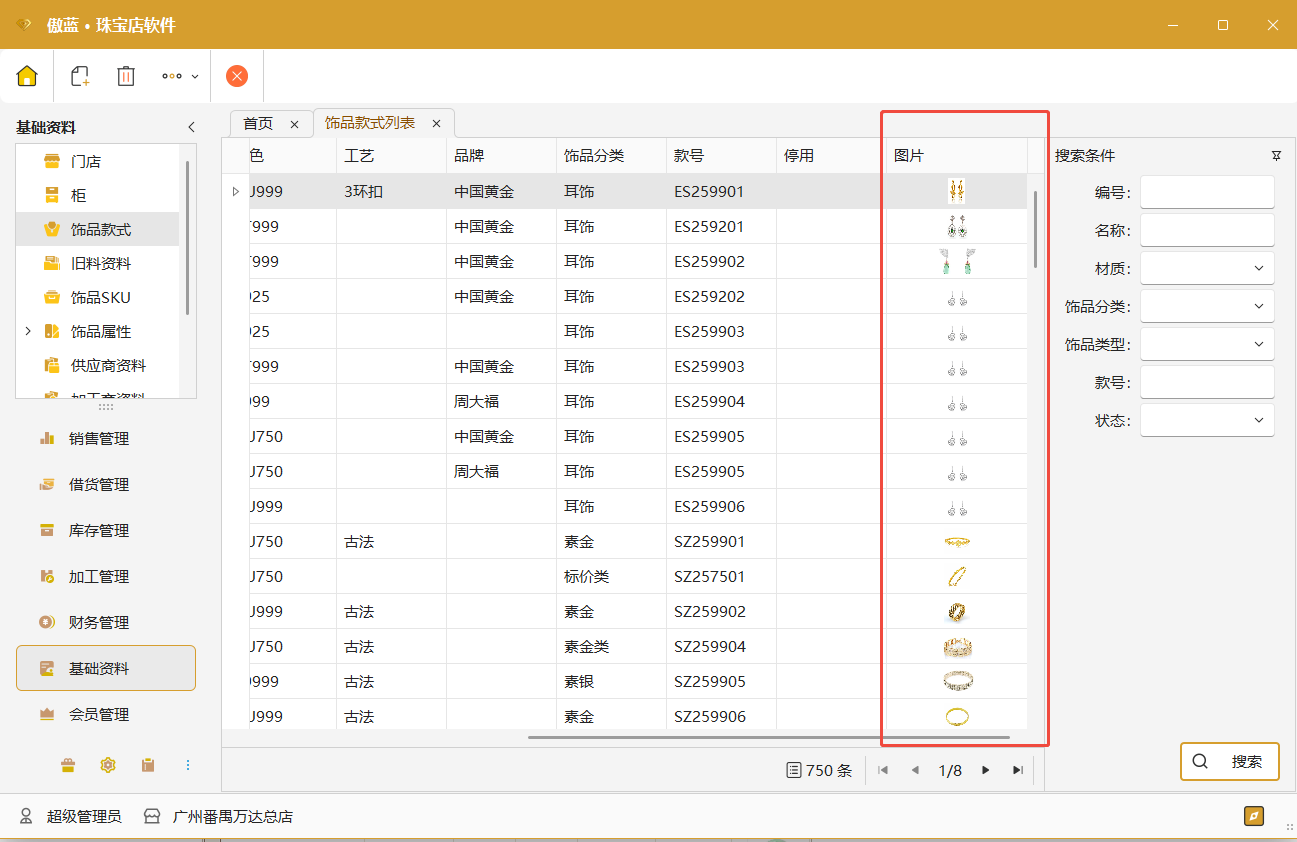Open the 门店 tree item
The height and width of the screenshot is (842, 1297).
[85, 161]
